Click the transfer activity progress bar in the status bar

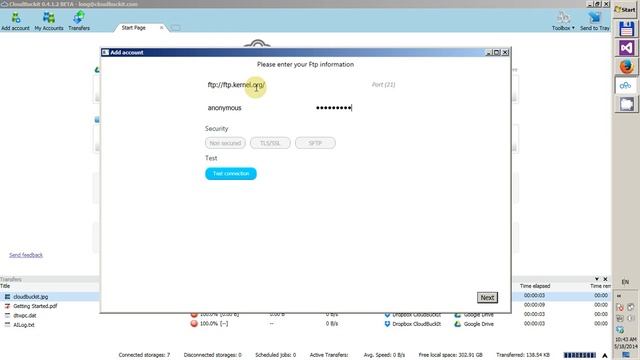tap(580, 355)
